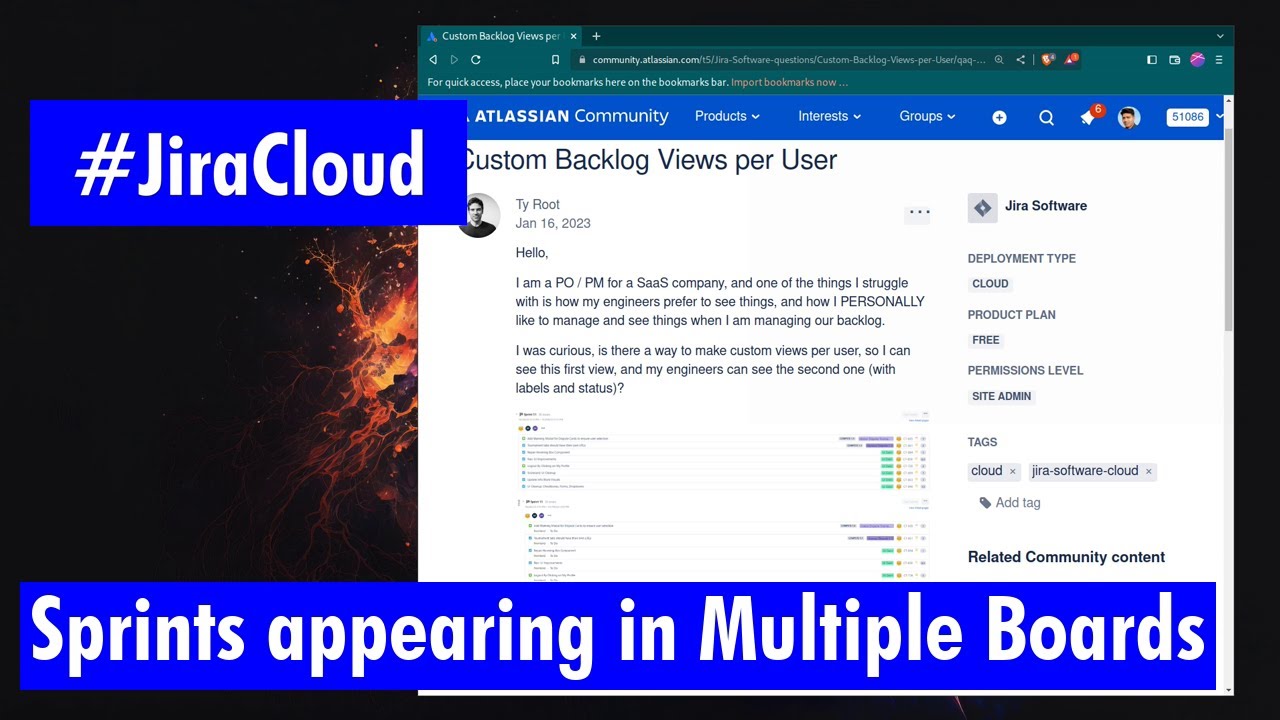Screen dimensions: 1280x720
Task: Open Ty Root's profile avatar
Action: point(478,215)
